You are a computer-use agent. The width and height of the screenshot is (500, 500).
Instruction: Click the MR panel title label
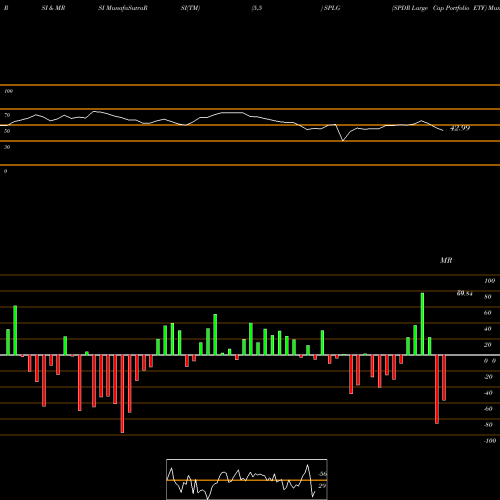(x=446, y=260)
